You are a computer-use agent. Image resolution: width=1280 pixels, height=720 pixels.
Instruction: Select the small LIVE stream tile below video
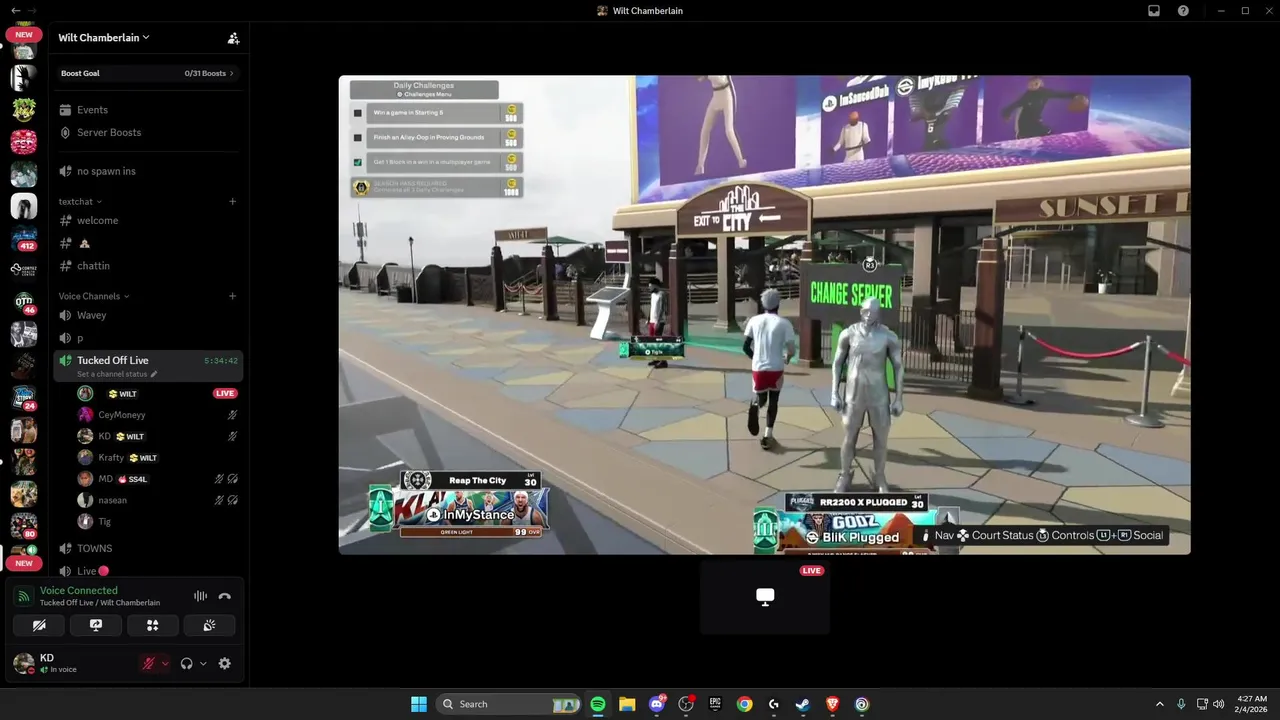point(765,597)
